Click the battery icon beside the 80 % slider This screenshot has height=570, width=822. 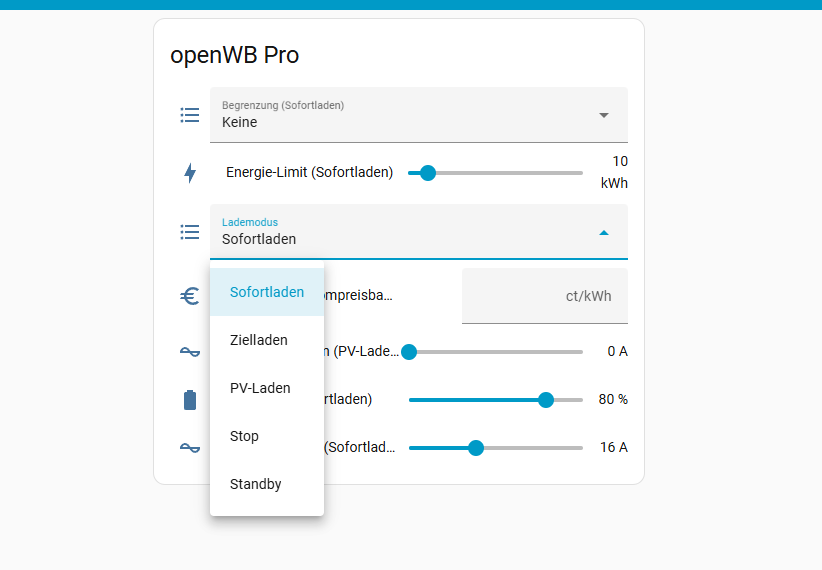[190, 400]
